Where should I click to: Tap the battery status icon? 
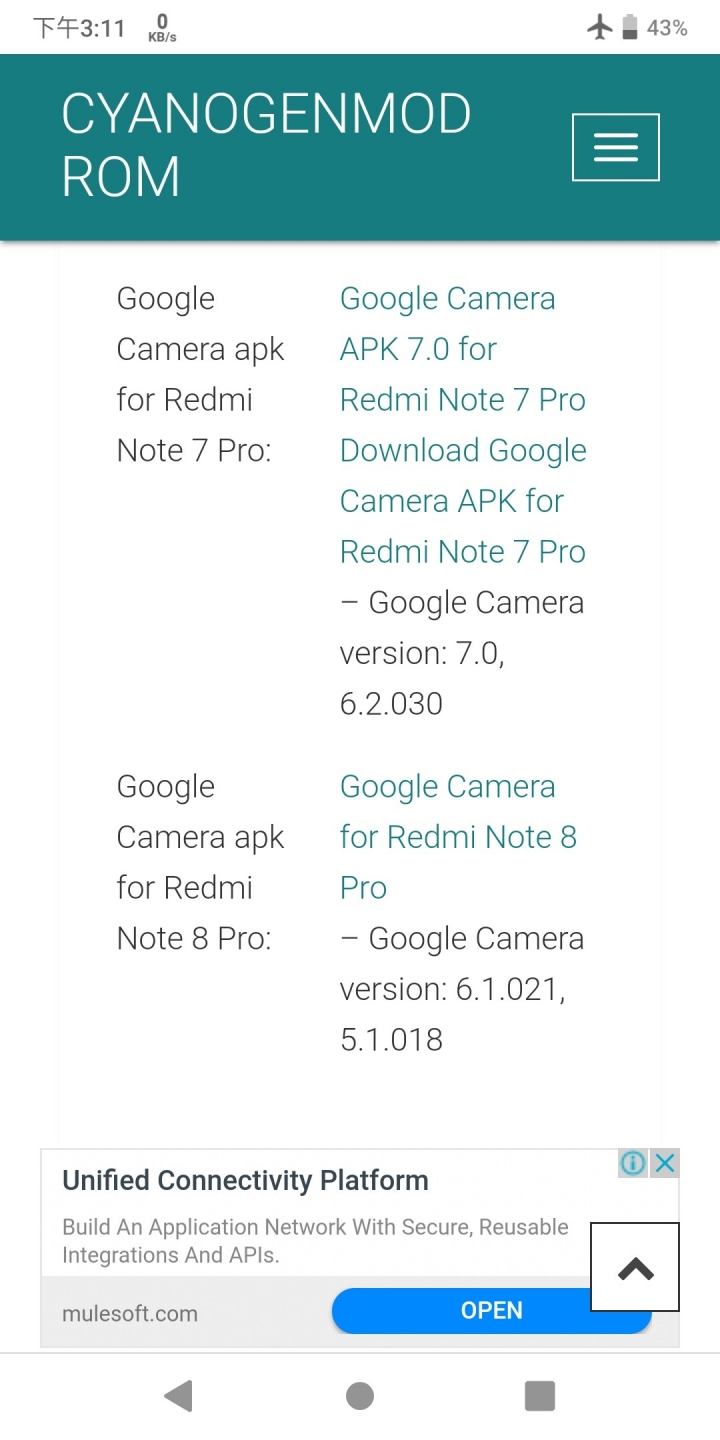point(630,27)
